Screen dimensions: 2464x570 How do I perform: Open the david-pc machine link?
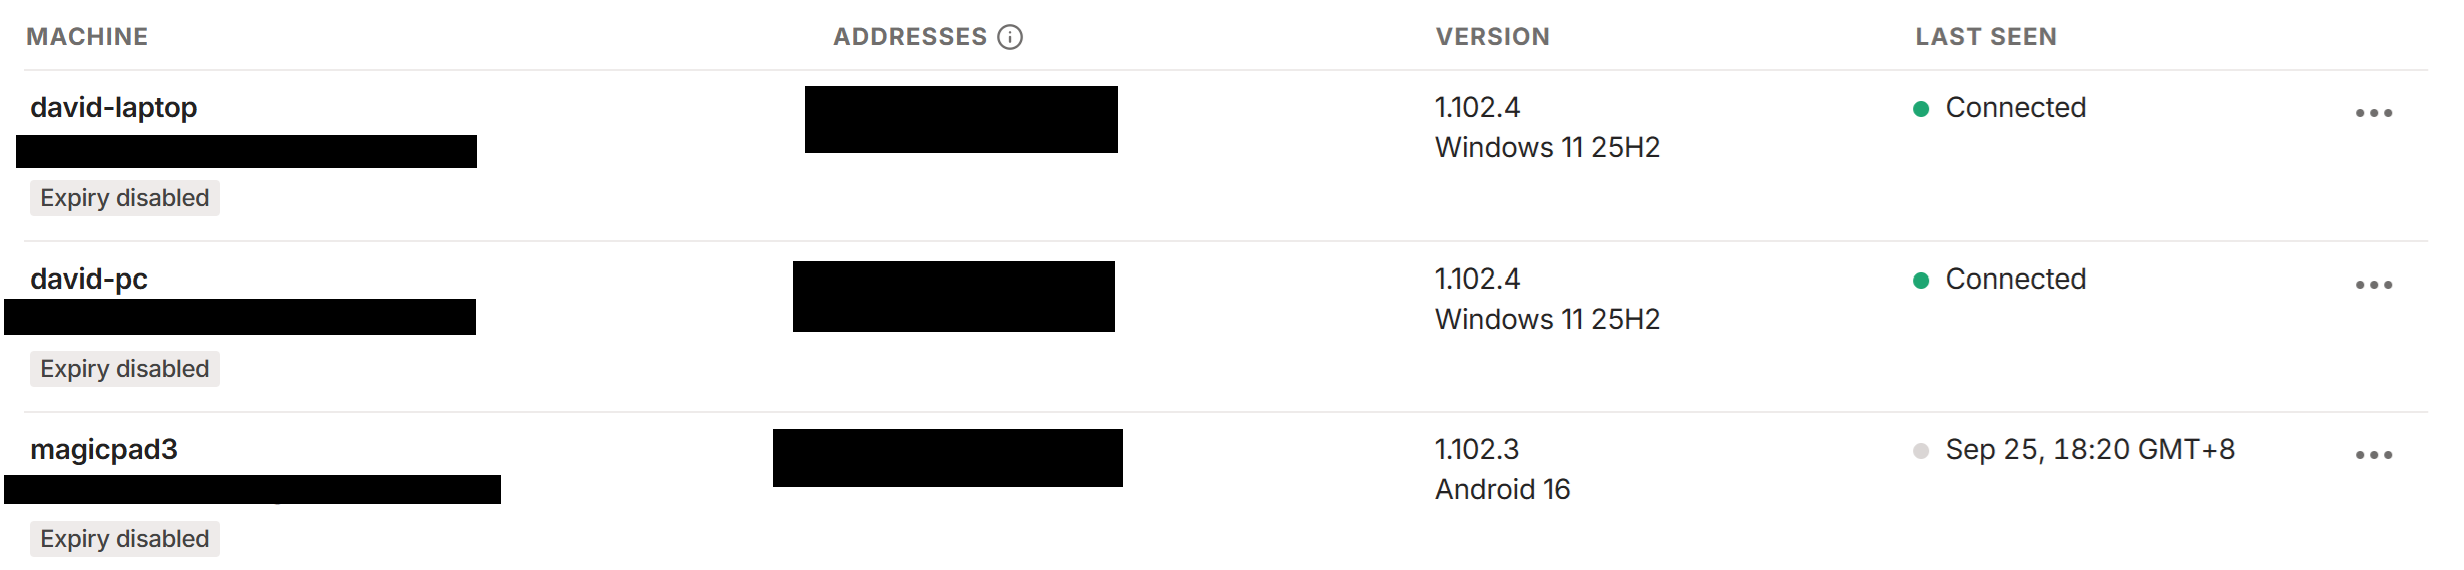[x=89, y=279]
